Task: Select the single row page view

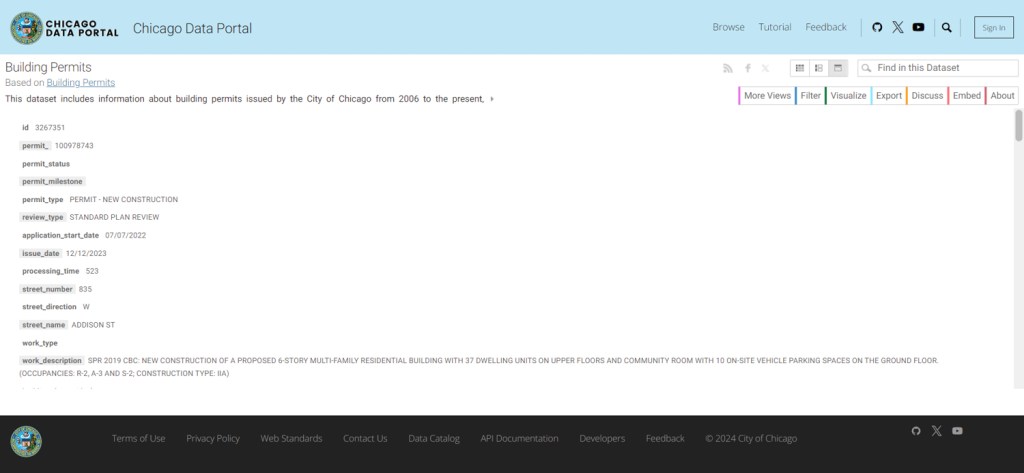Action: tap(837, 68)
